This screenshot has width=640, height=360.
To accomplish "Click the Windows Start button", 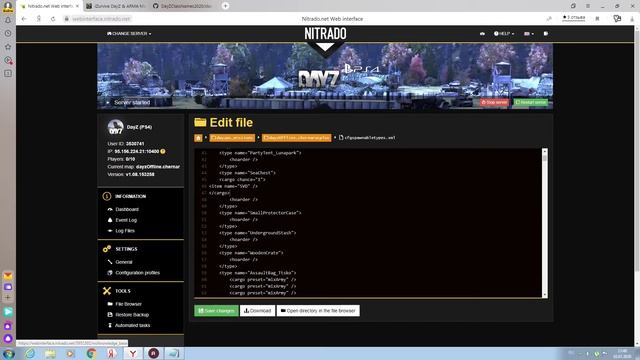I will 9,353.
